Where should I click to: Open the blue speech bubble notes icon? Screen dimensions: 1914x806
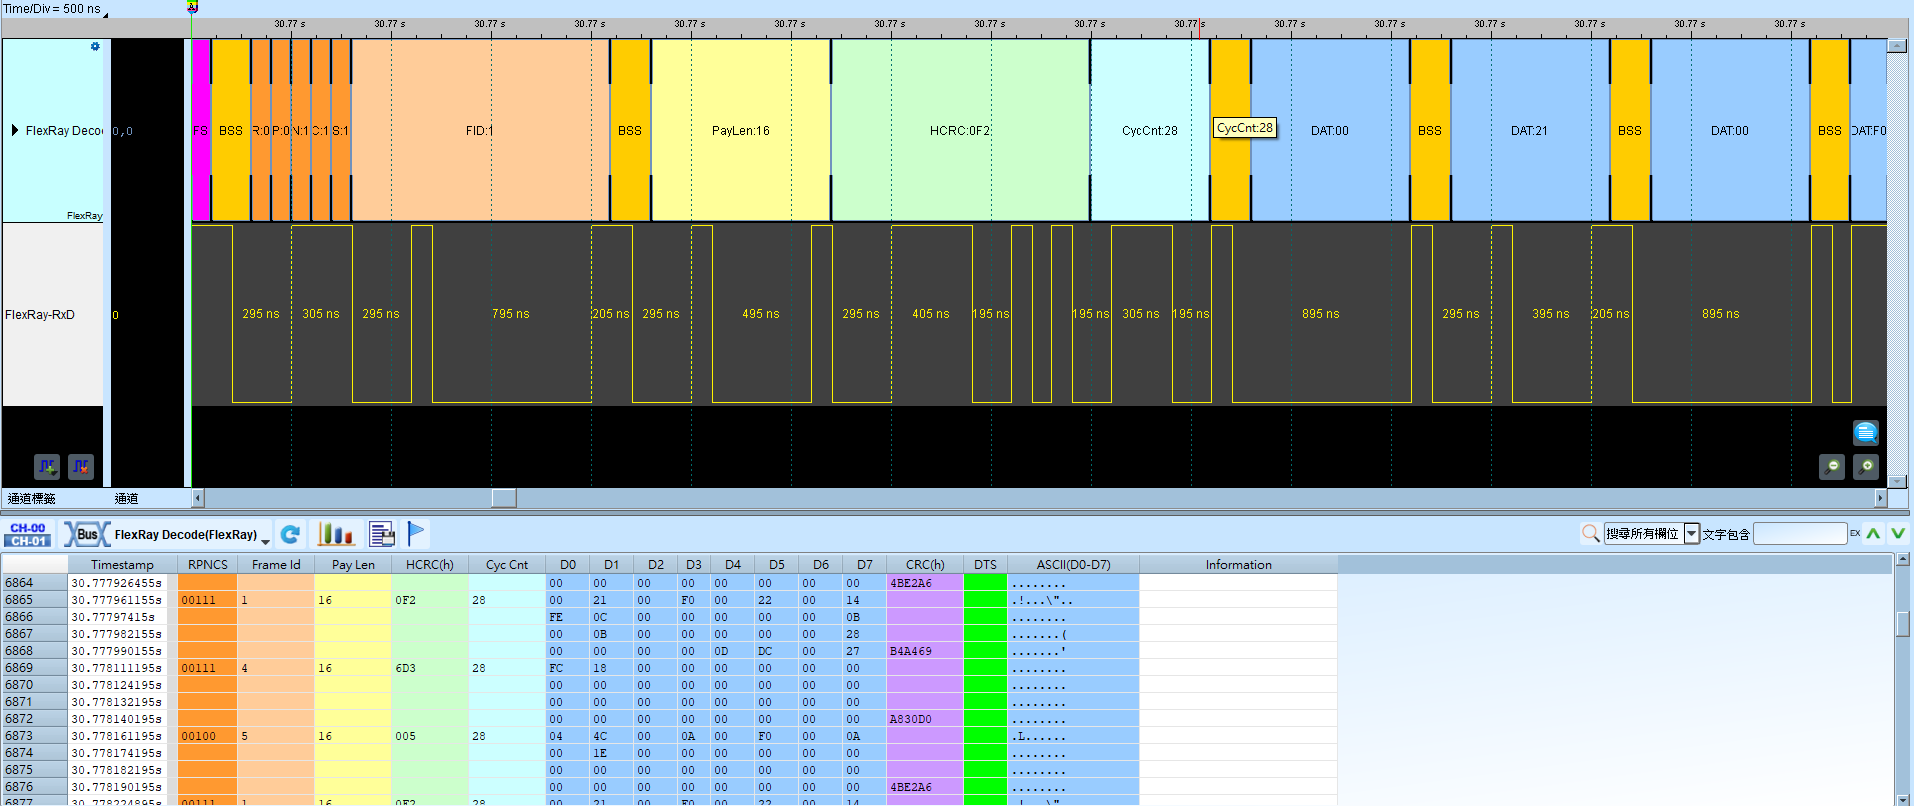(1865, 432)
